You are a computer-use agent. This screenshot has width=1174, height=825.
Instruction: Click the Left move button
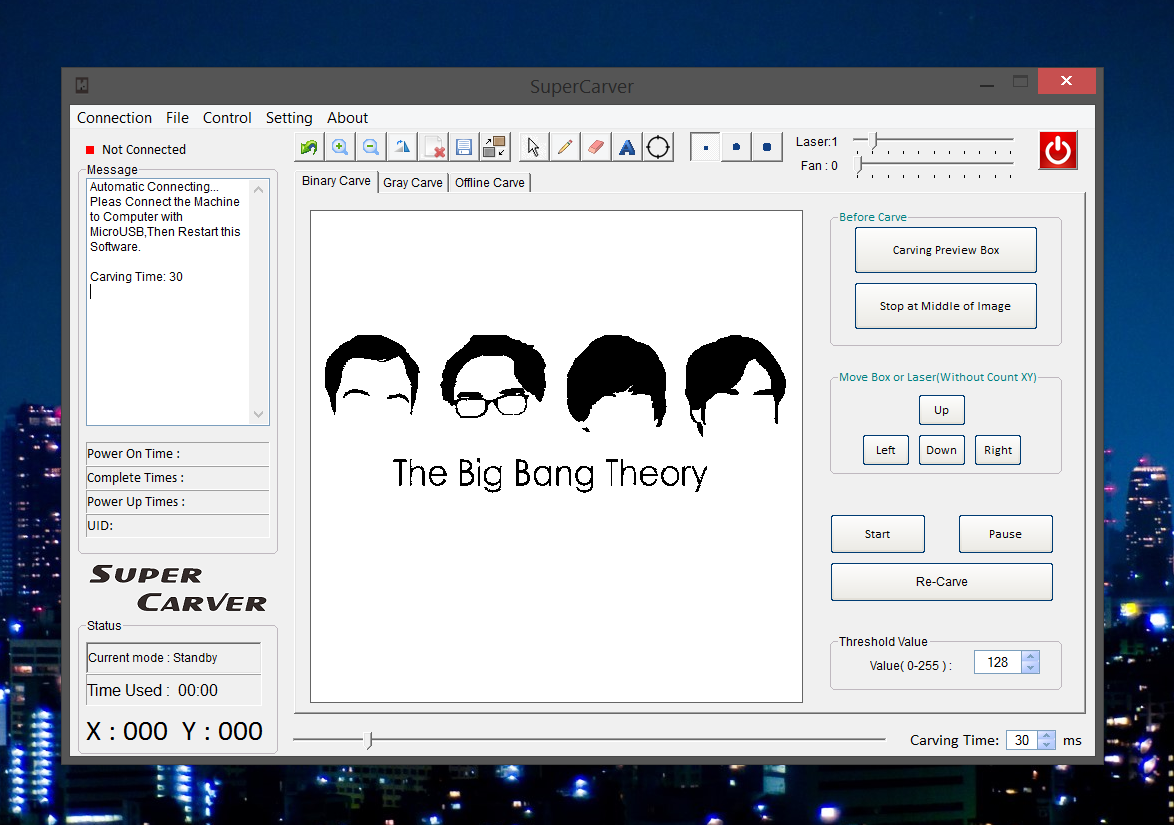tap(886, 450)
